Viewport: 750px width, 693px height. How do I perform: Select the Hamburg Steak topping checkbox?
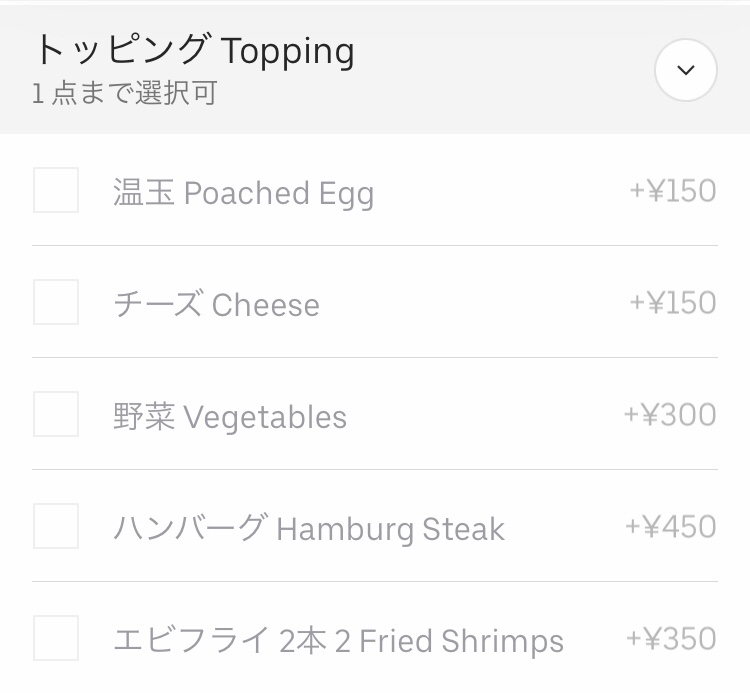click(56, 526)
